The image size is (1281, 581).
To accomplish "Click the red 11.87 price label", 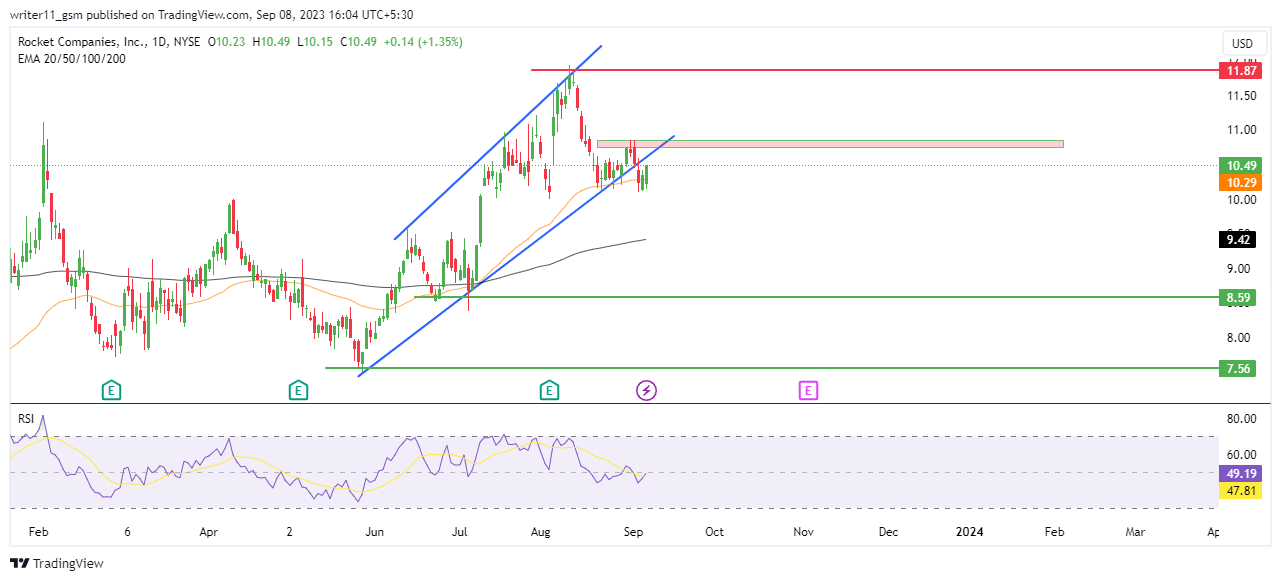I will pyautogui.click(x=1241, y=70).
